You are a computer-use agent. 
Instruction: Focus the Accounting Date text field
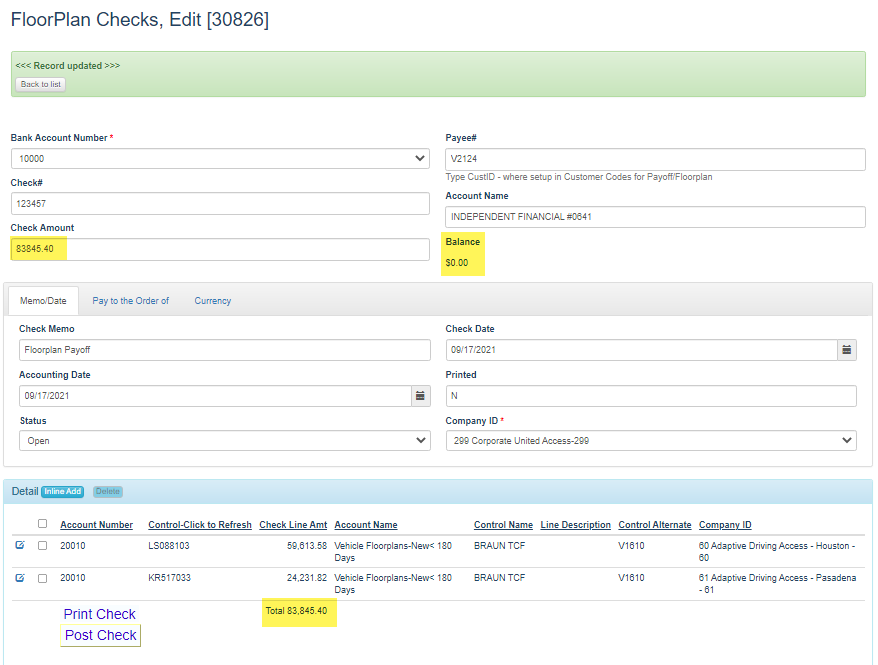pos(216,396)
